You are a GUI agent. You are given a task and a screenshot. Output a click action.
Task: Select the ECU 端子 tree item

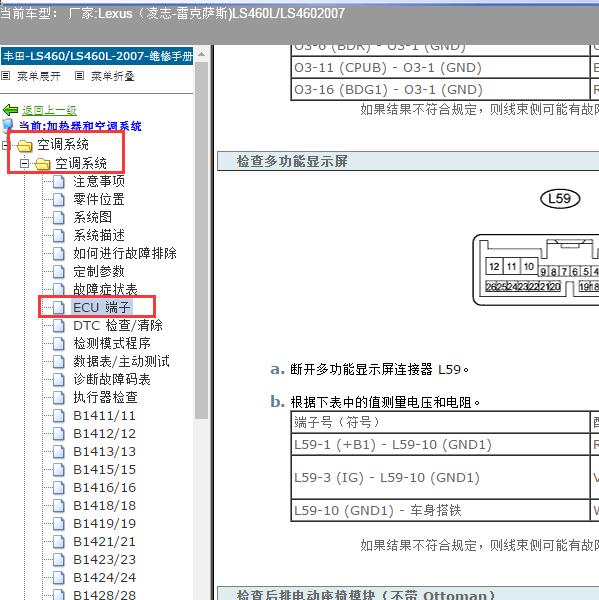click(x=102, y=307)
